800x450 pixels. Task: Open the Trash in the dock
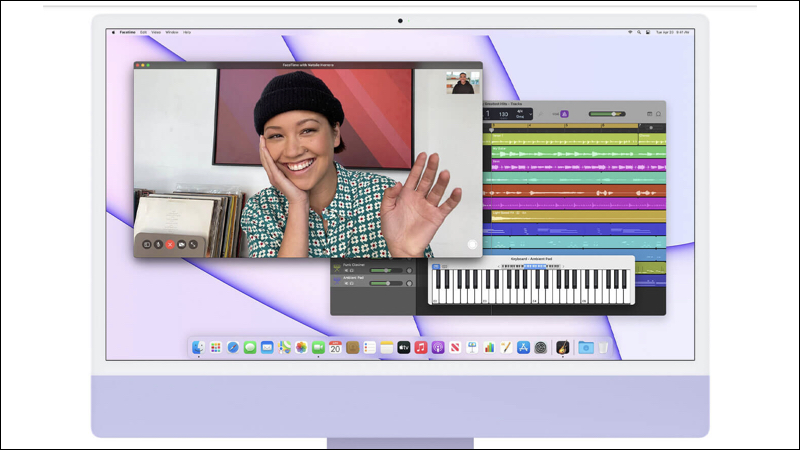[x=603, y=347]
